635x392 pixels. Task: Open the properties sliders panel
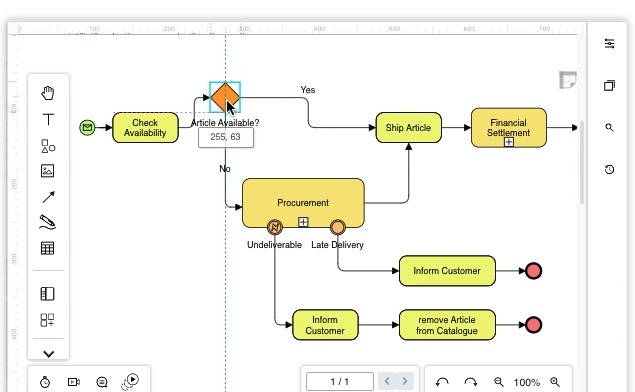(609, 43)
